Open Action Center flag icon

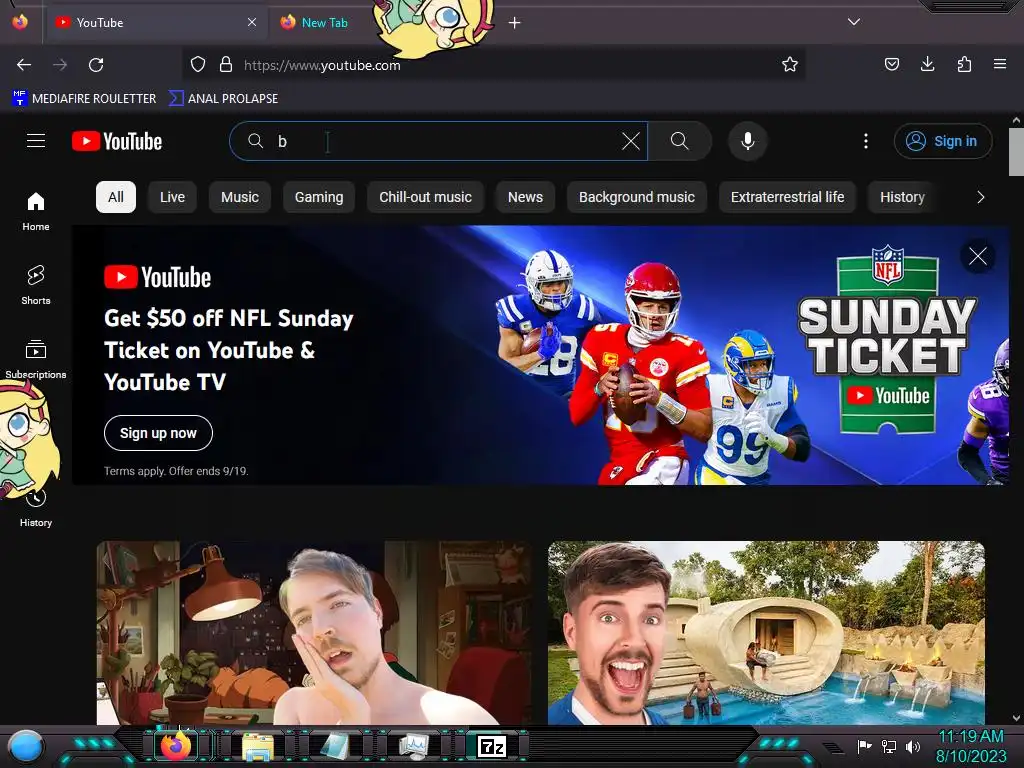pos(865,746)
